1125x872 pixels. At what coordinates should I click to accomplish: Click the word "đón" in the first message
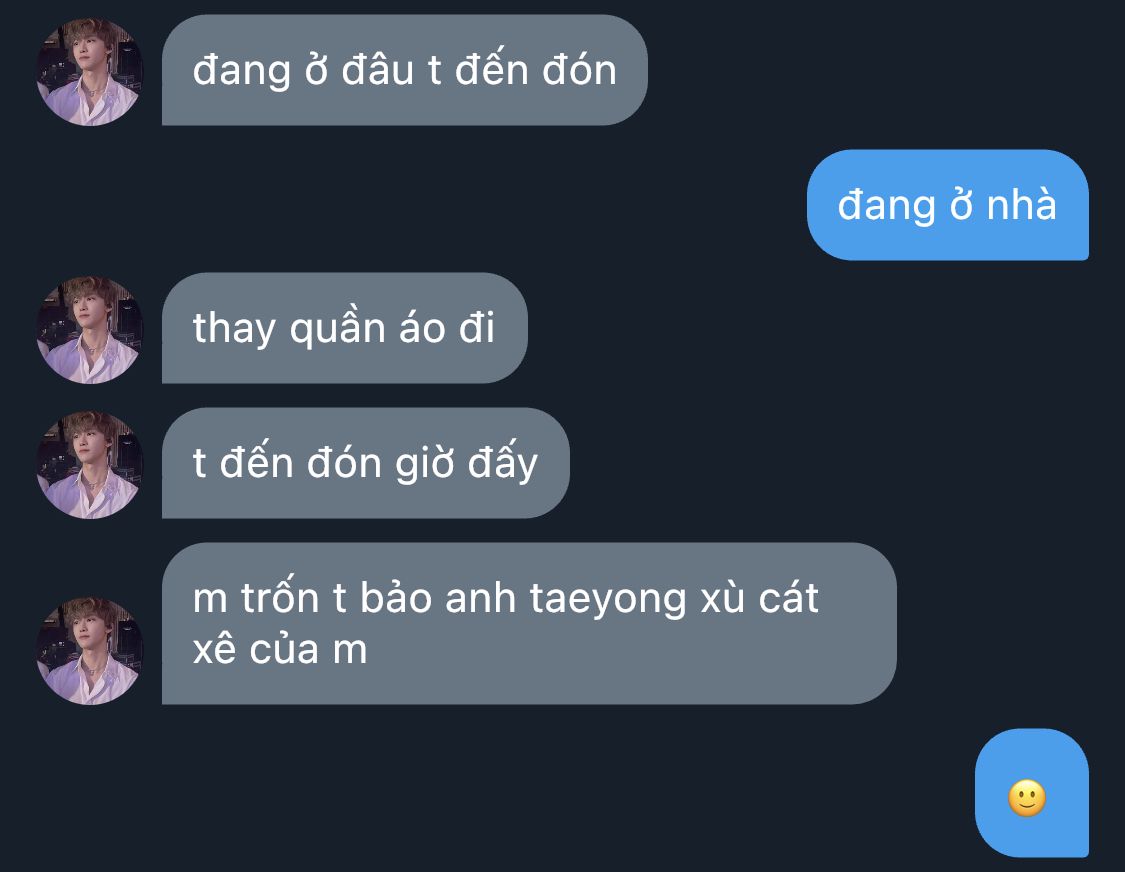tap(580, 70)
